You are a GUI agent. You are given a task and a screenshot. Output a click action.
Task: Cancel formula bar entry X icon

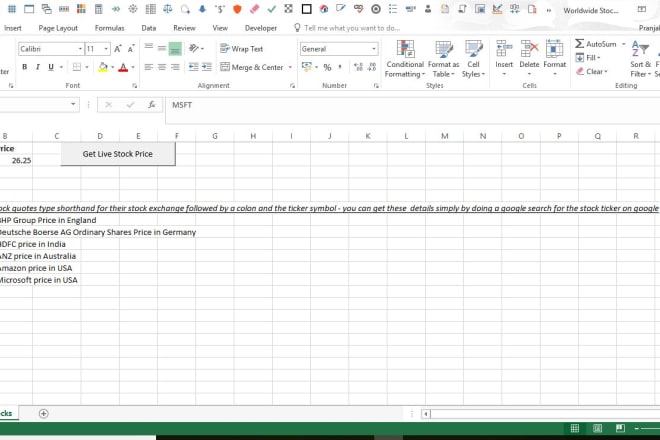[109, 105]
